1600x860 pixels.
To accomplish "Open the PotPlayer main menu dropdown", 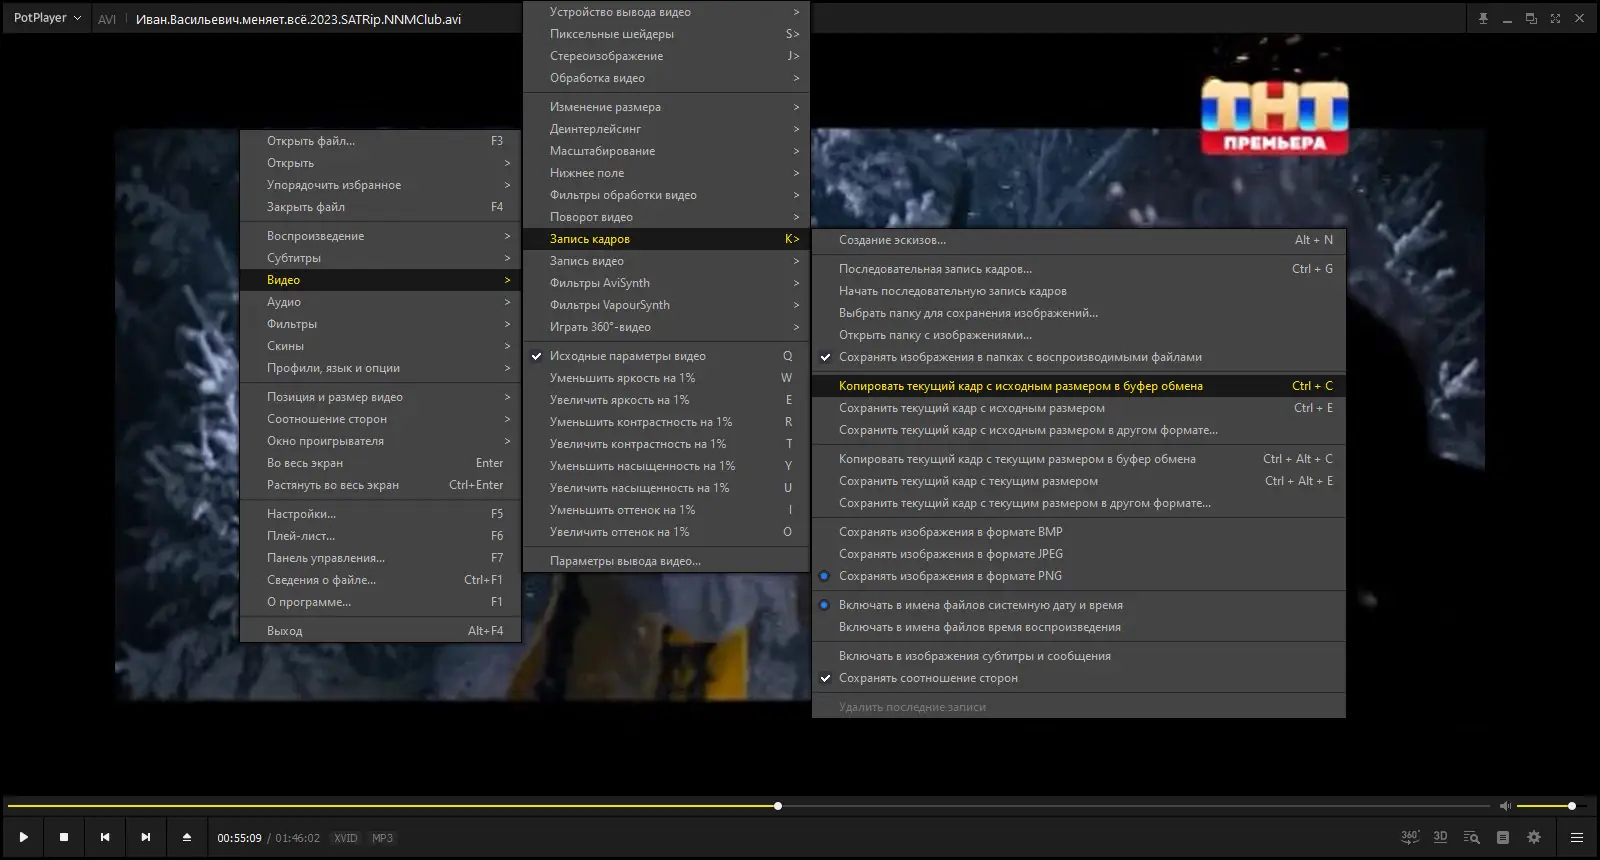I will tap(47, 18).
